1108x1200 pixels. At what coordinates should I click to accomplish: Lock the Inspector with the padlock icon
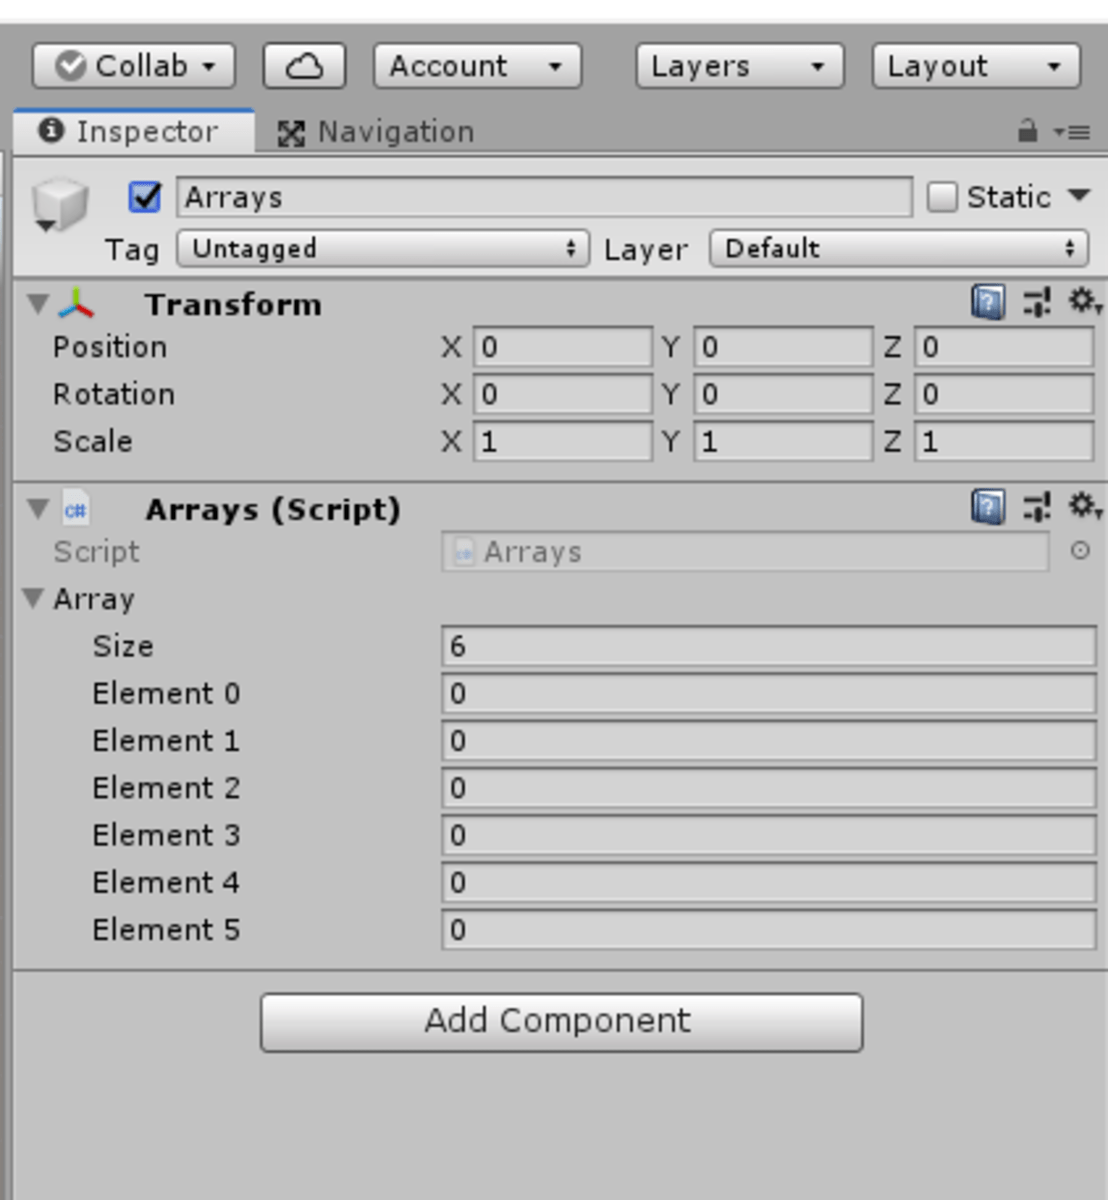tap(1026, 130)
